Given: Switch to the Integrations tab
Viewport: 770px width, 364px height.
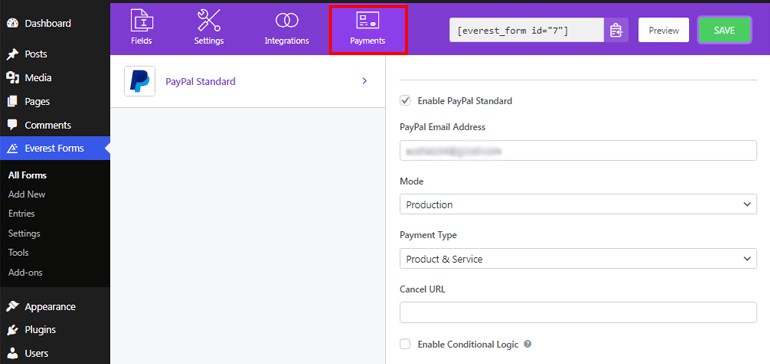Looking at the screenshot, I should 287,28.
